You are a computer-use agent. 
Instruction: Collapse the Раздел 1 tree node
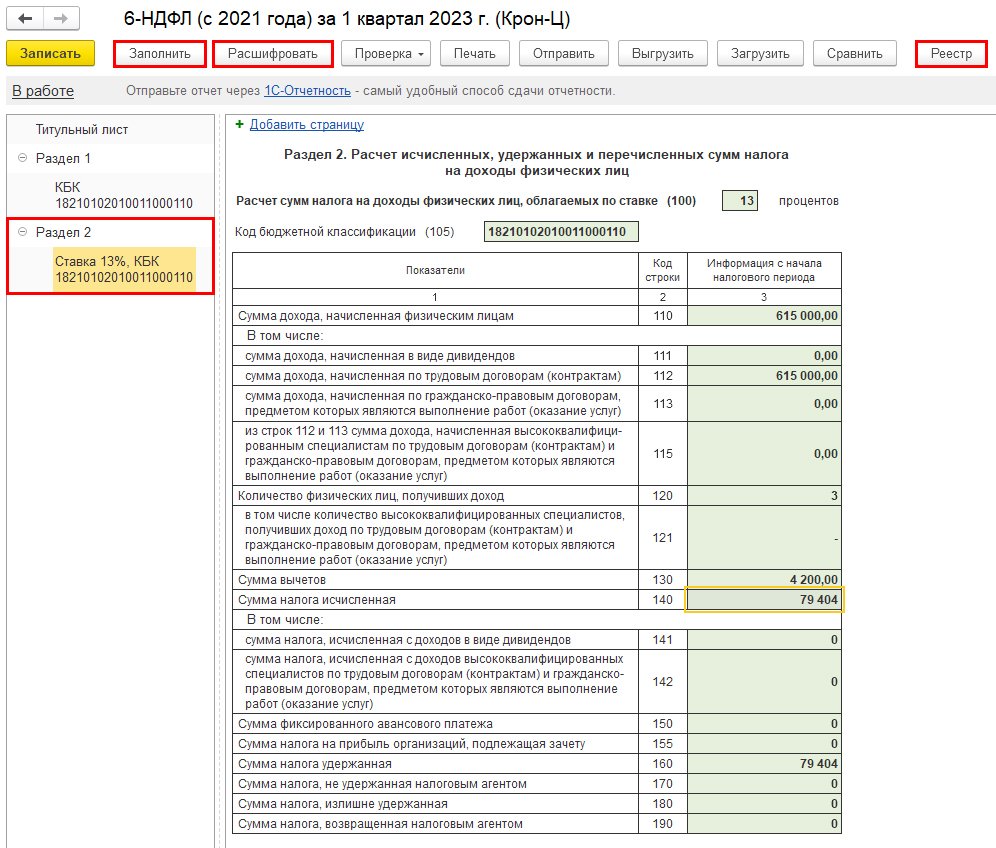coord(23,158)
